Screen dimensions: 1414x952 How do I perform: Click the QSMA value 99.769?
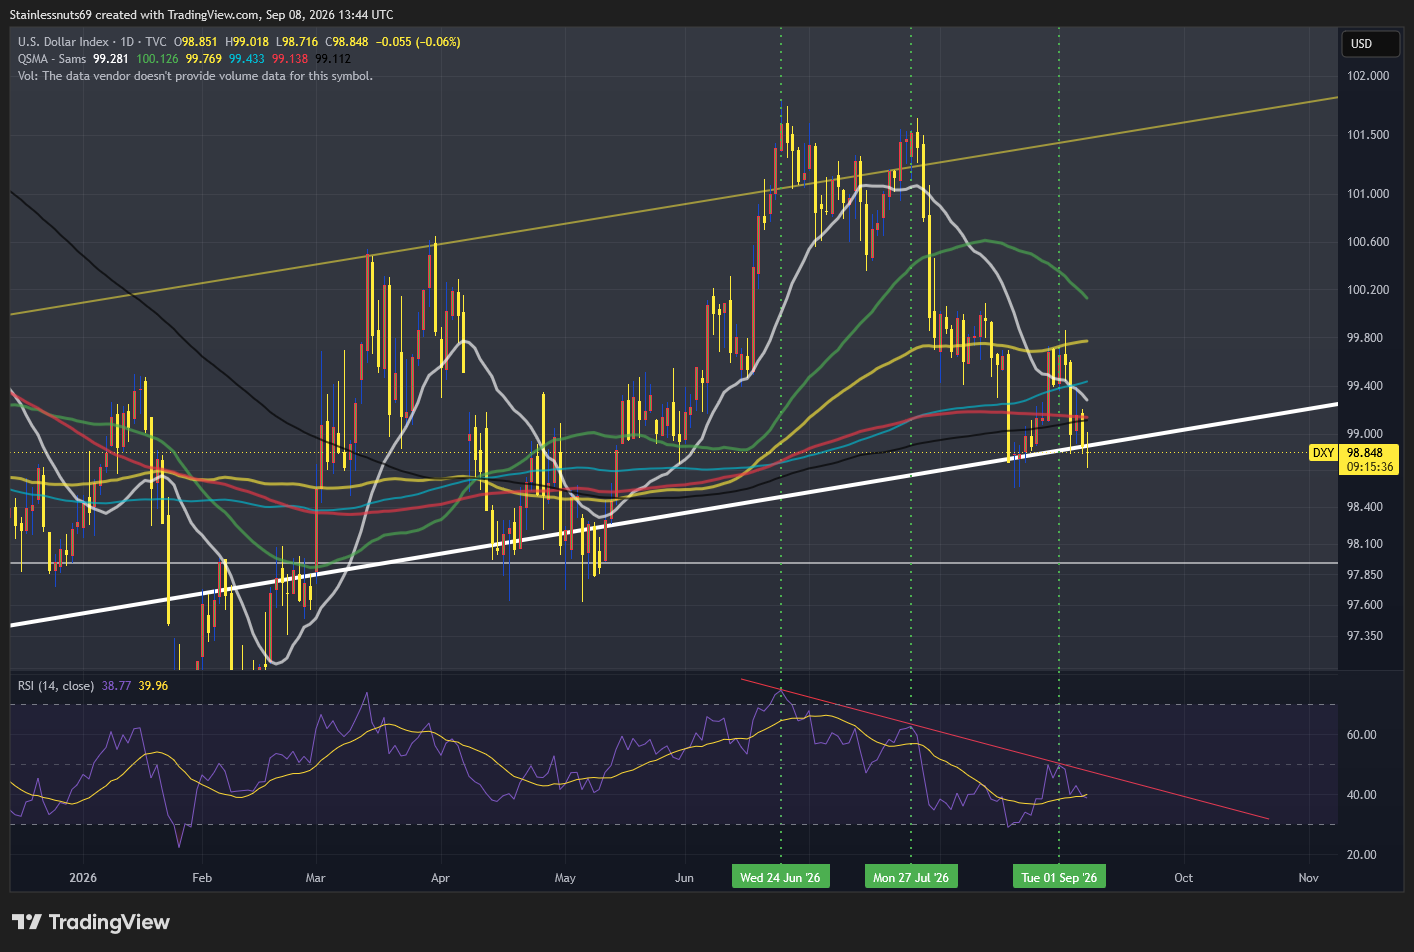tap(204, 59)
